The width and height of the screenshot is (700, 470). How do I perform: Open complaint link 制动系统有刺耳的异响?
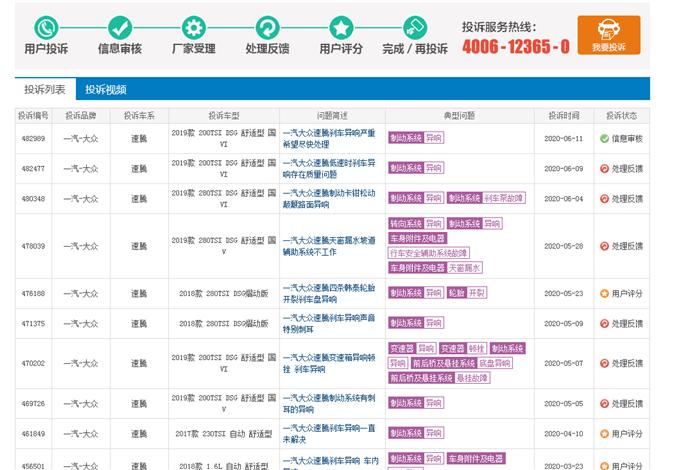pyautogui.click(x=329, y=403)
